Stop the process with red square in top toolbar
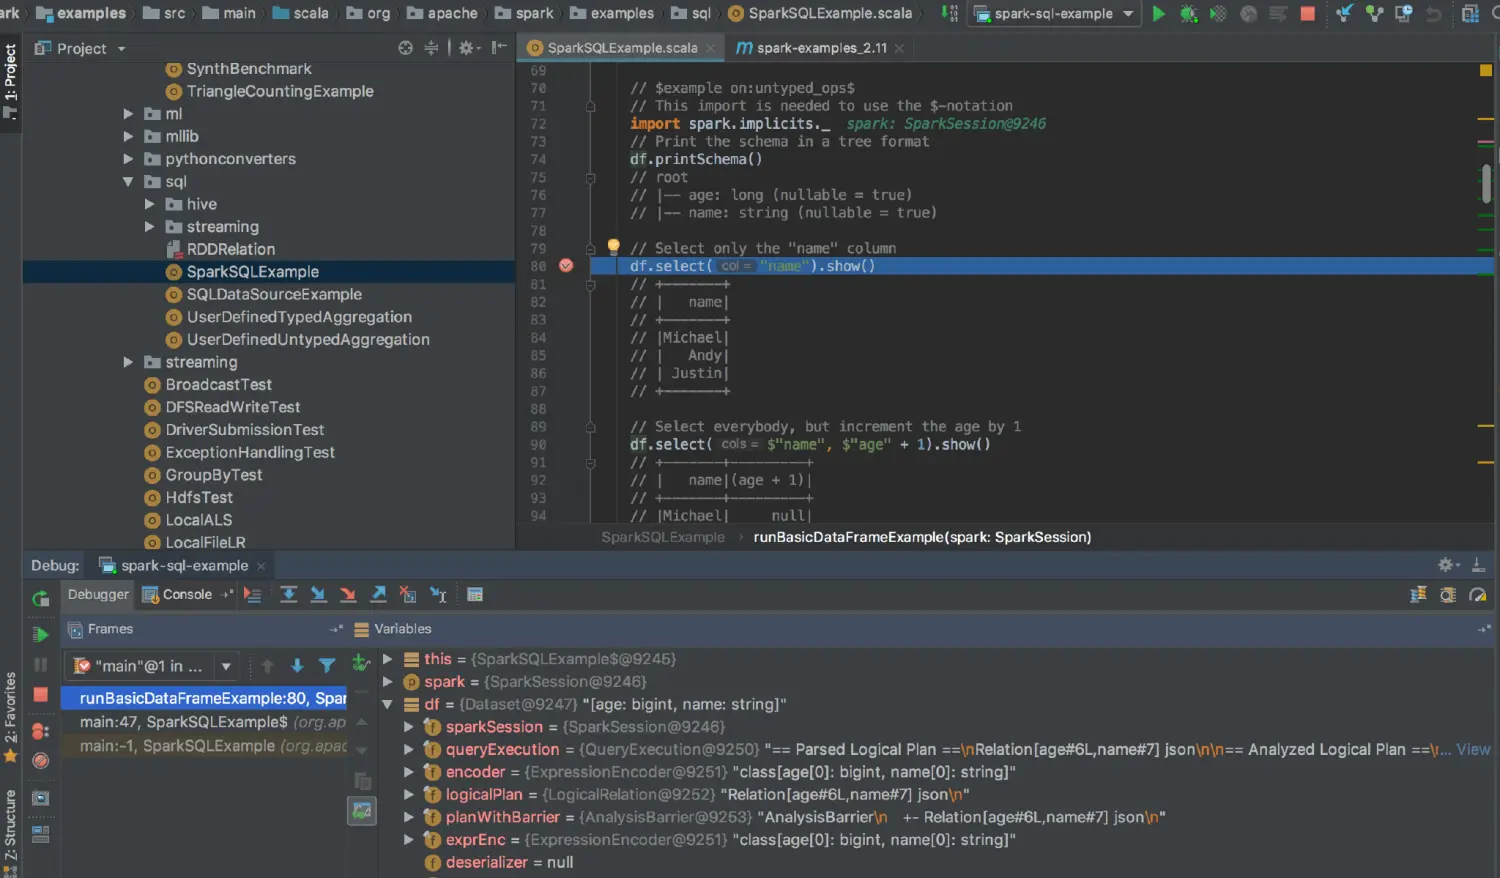This screenshot has width=1500, height=878. (x=1307, y=14)
